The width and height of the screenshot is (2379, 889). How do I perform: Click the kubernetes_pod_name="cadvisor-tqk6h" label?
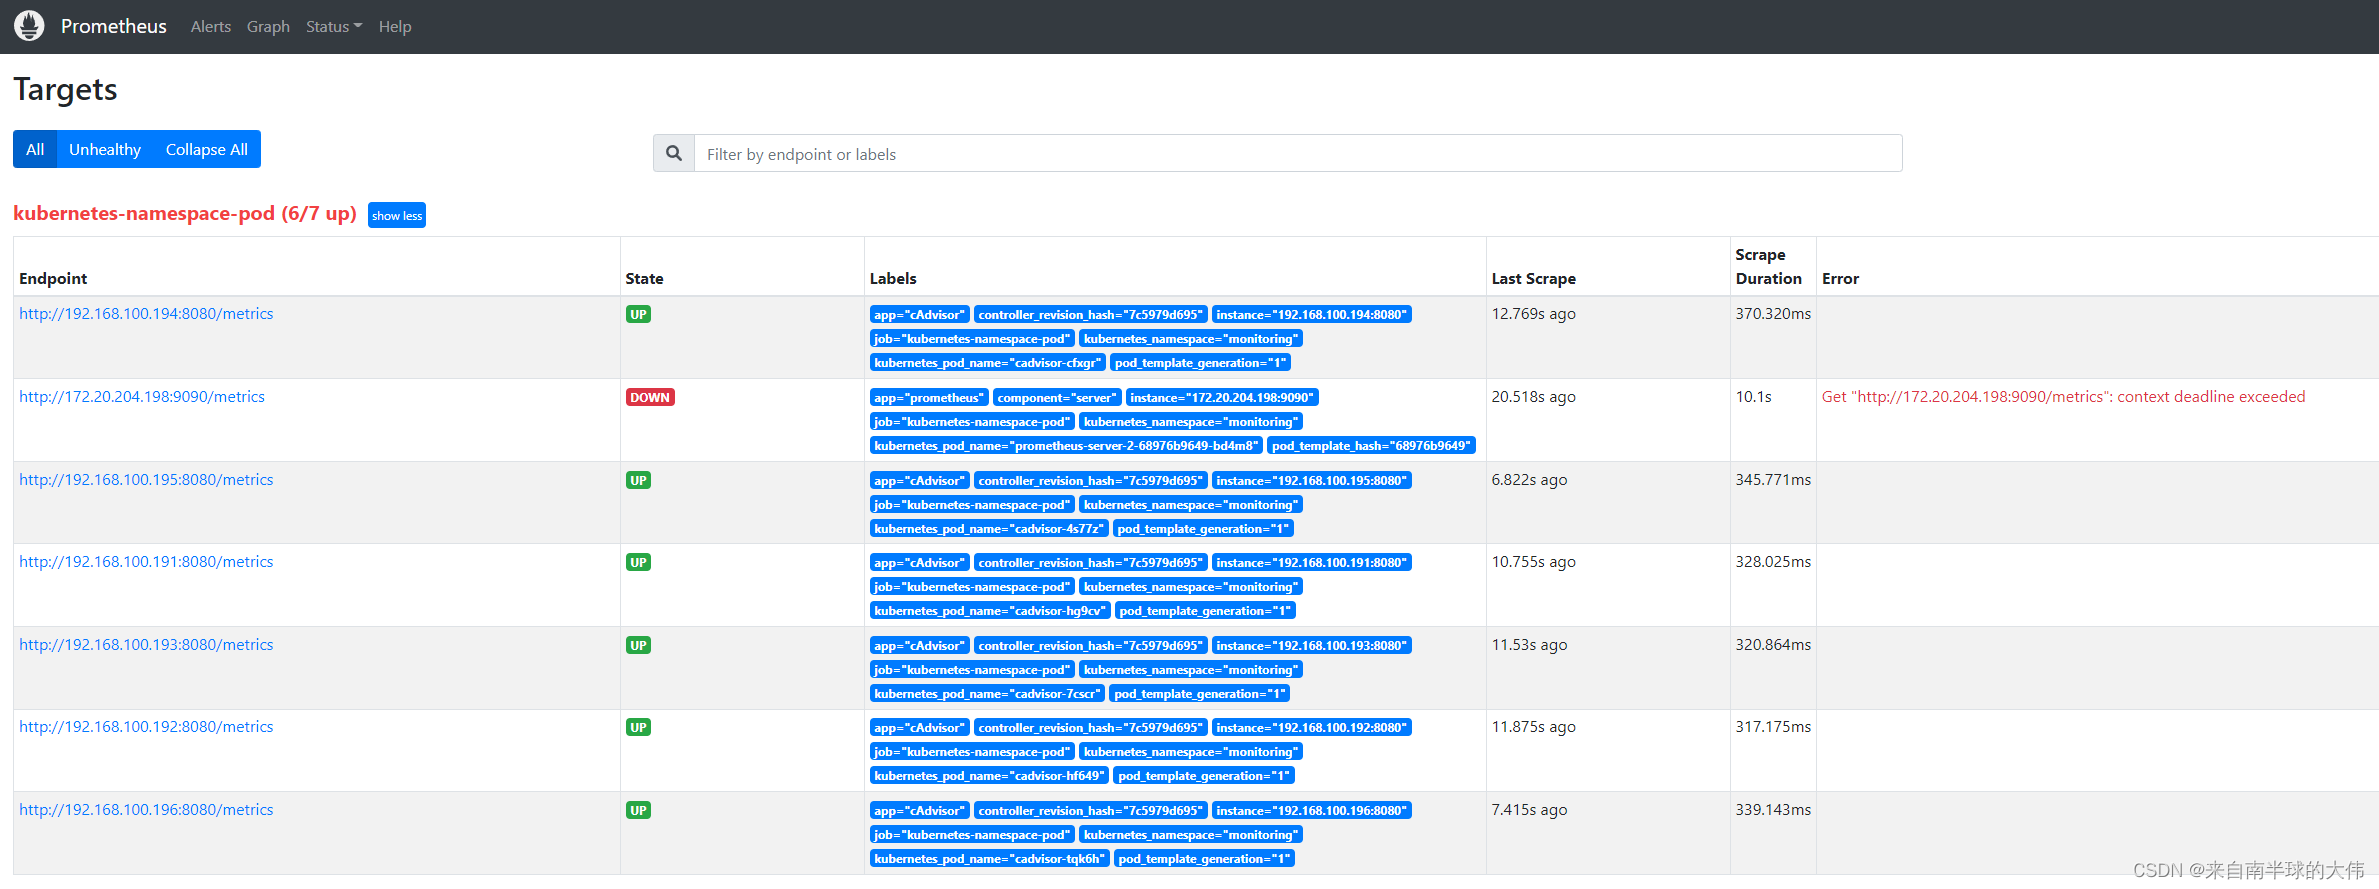point(990,859)
